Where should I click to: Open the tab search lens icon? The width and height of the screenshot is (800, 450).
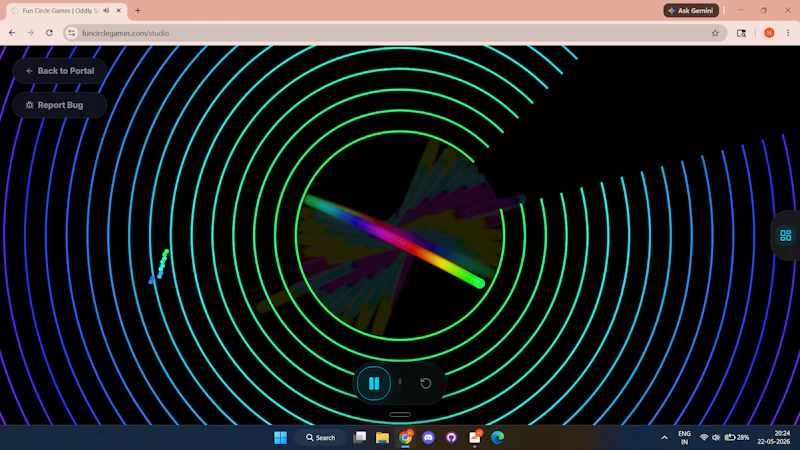pos(741,33)
